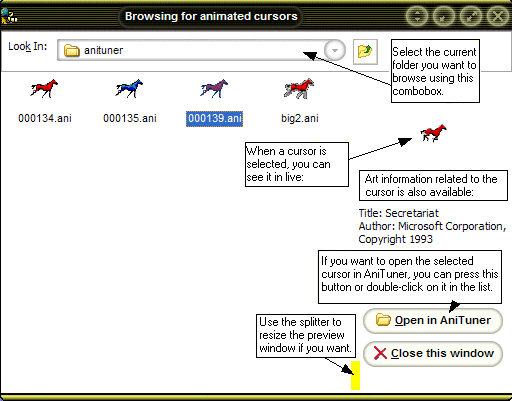This screenshot has height=401, width=512.
Task: Click the live animated cursor preview
Action: click(x=433, y=133)
